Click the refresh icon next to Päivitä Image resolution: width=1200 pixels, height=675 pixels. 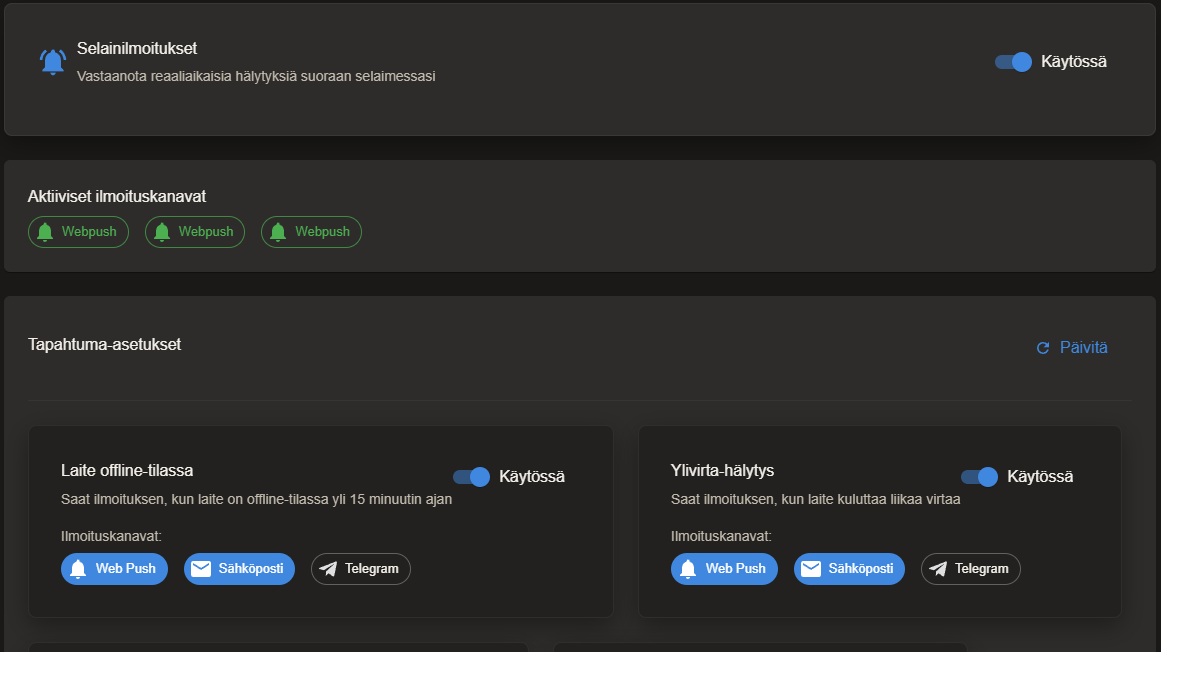(x=1043, y=348)
